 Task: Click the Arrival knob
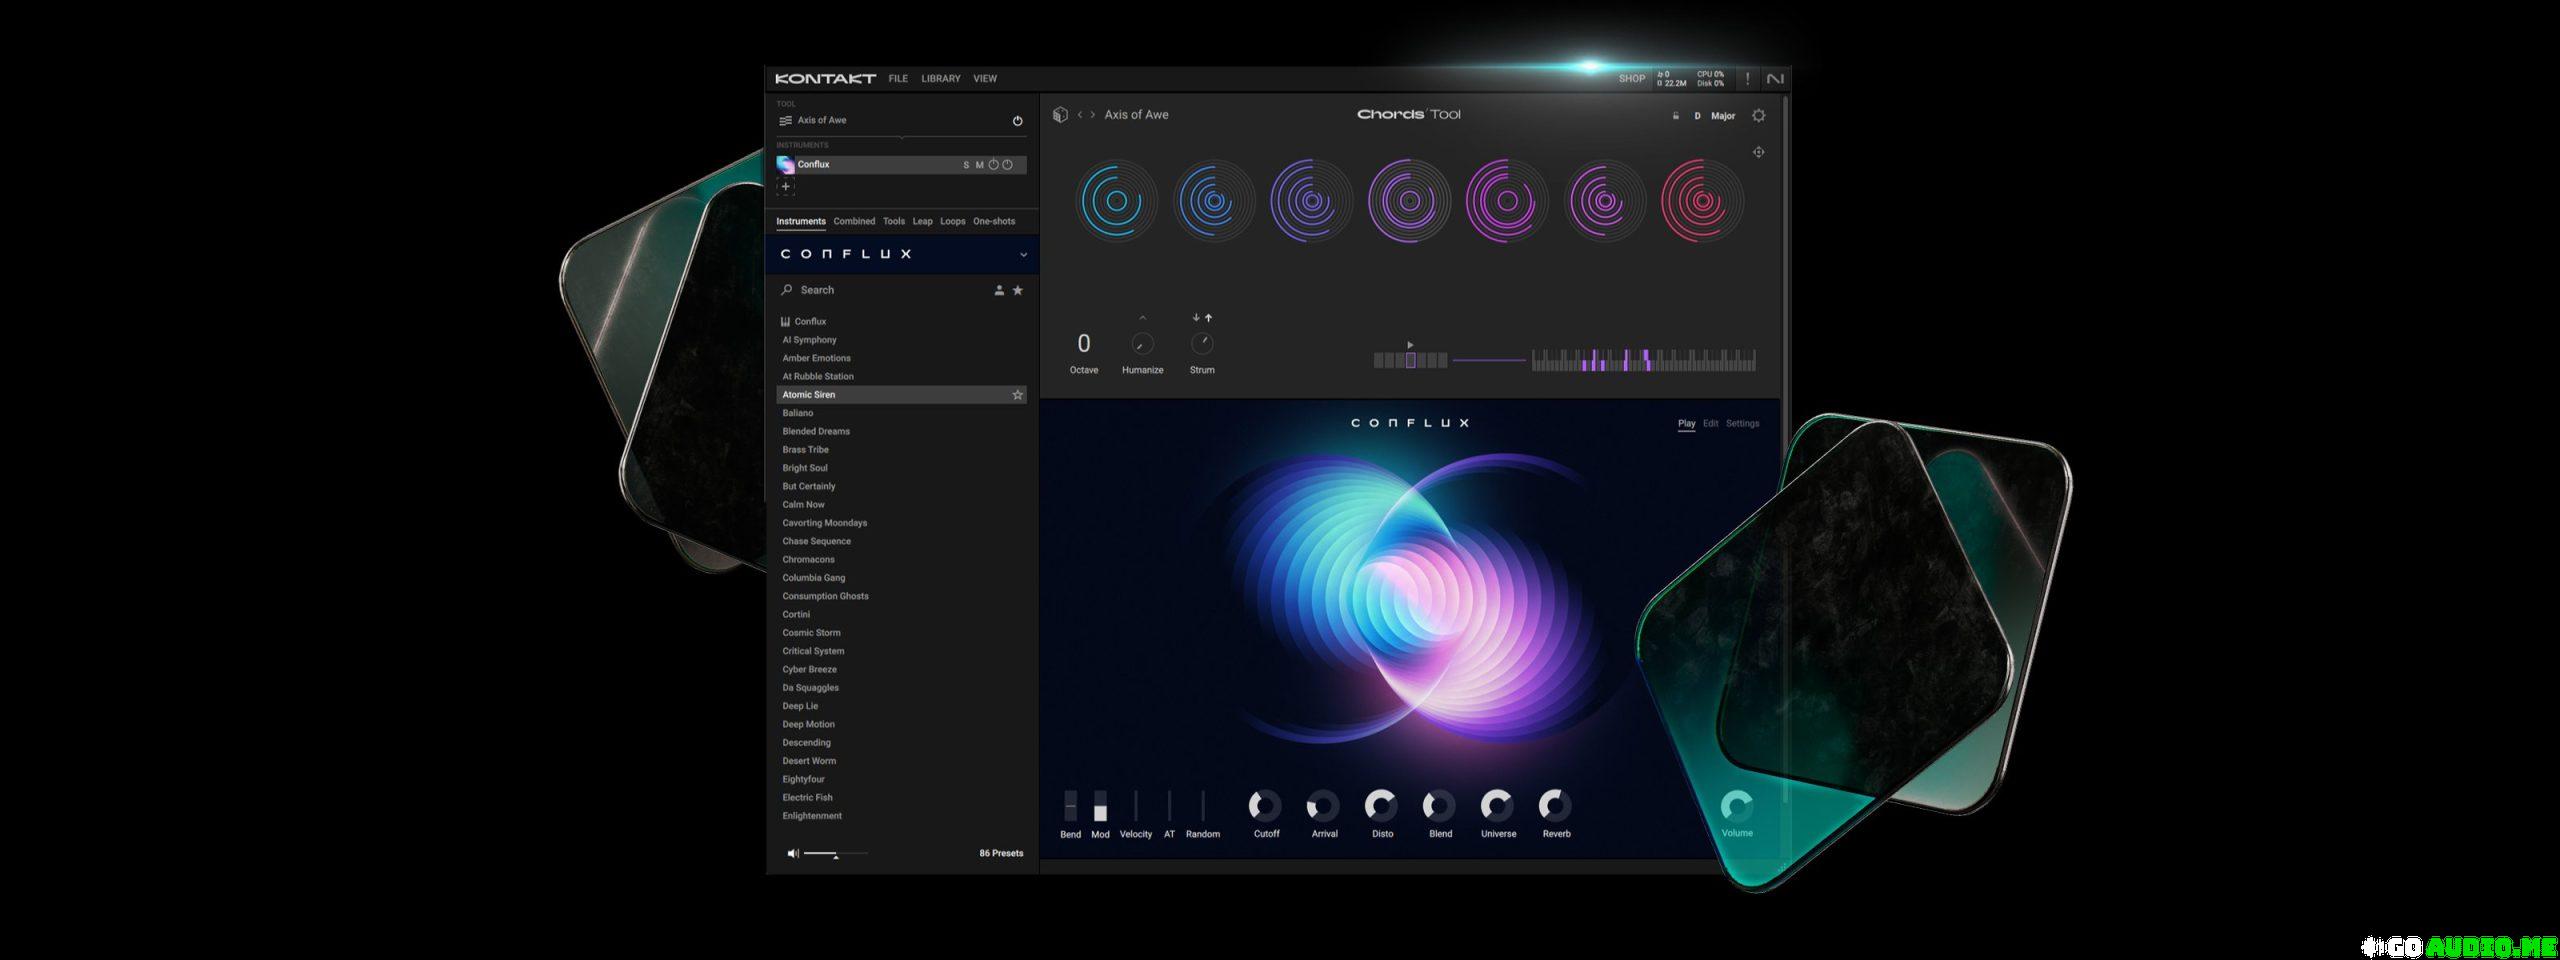(x=1323, y=805)
